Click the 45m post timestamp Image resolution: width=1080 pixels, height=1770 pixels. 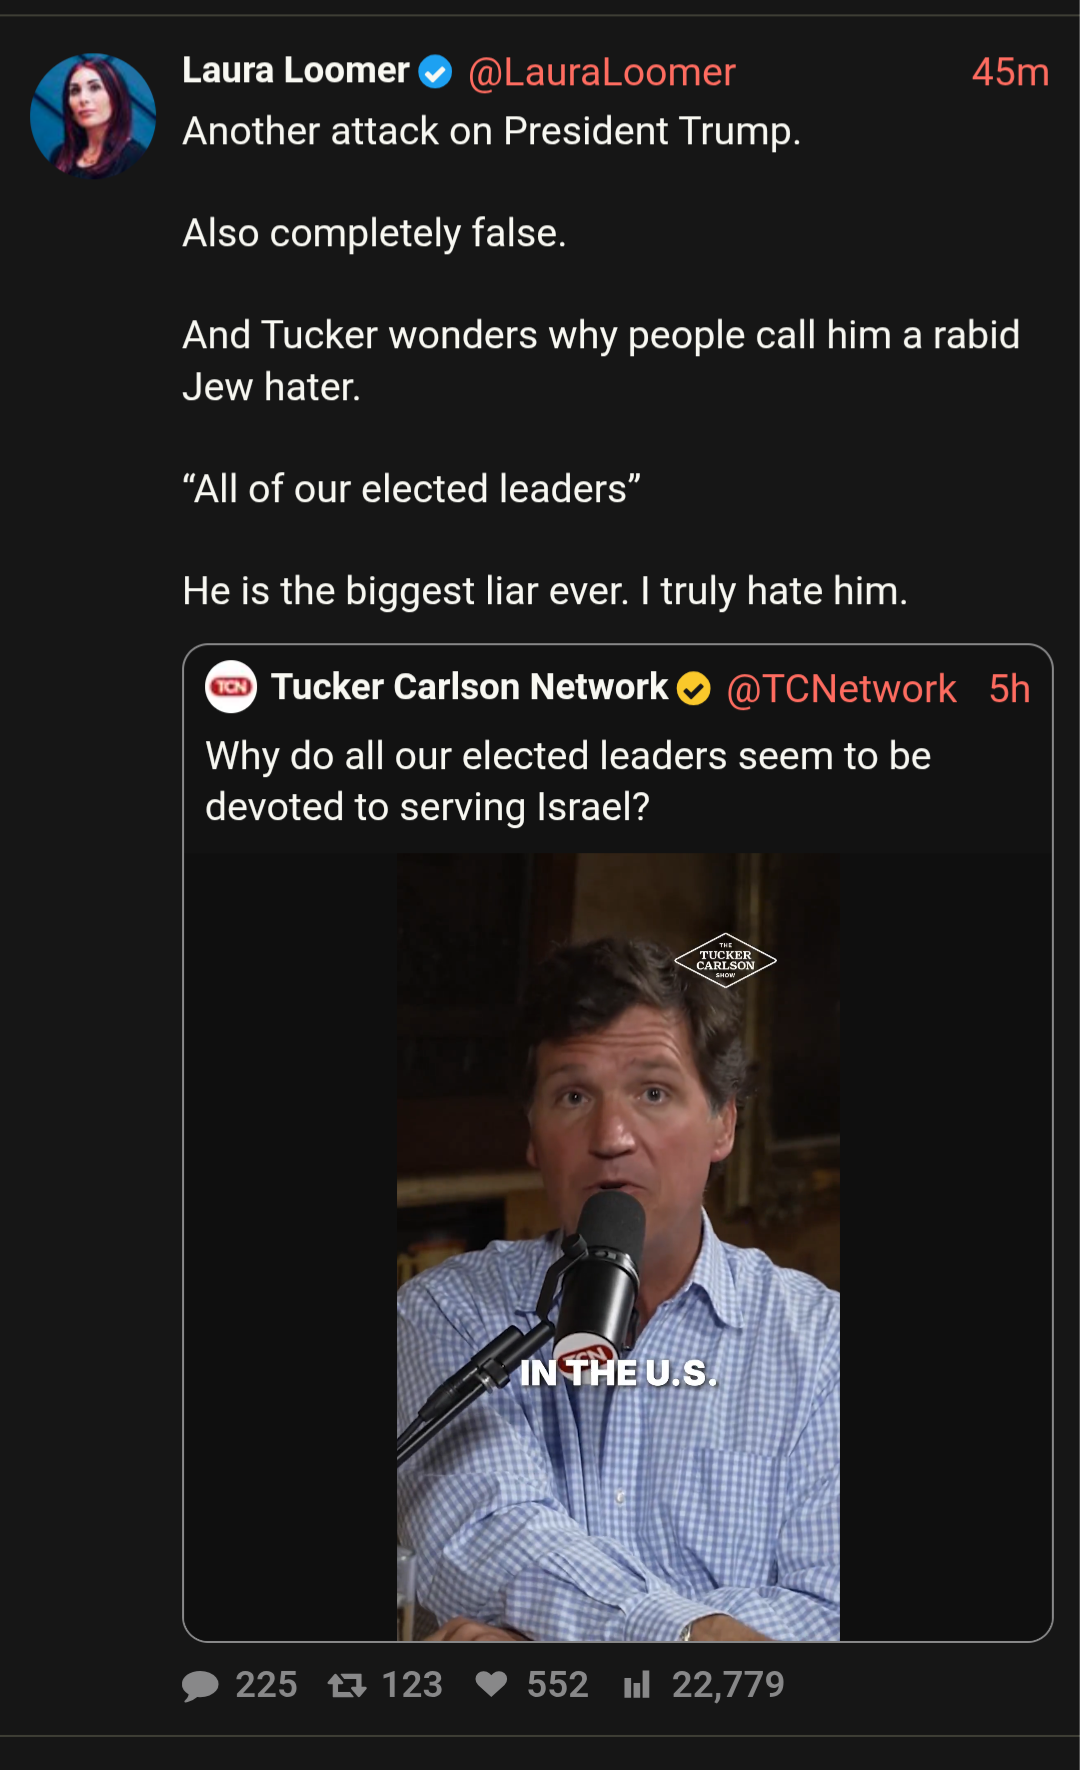coord(1010,72)
